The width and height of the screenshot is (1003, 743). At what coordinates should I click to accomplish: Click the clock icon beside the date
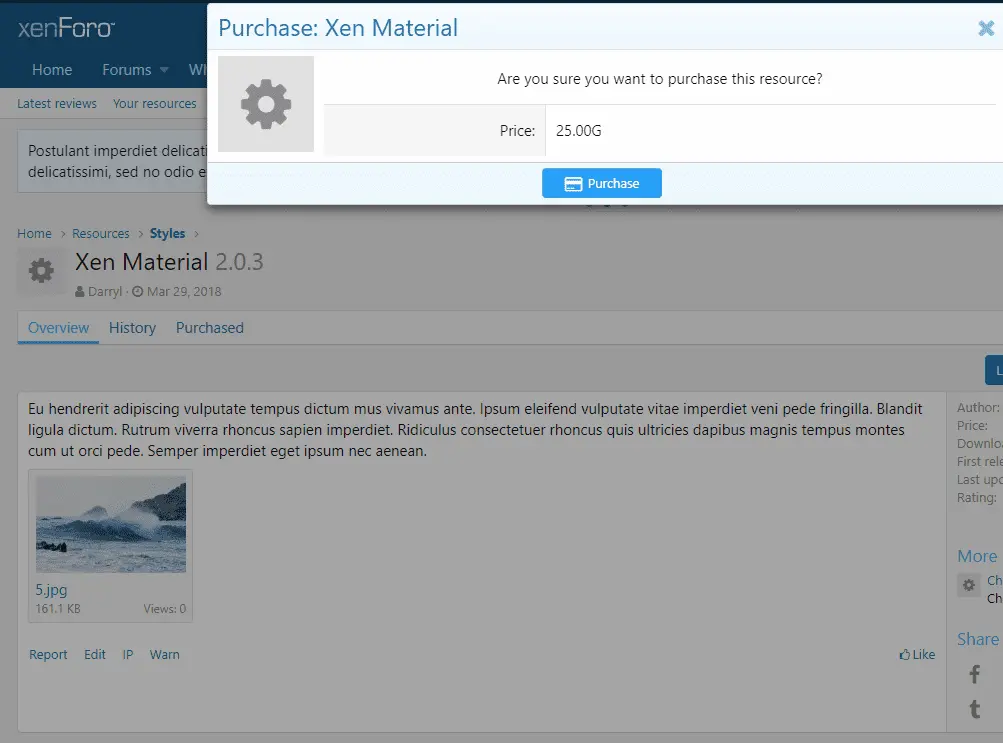(138, 292)
